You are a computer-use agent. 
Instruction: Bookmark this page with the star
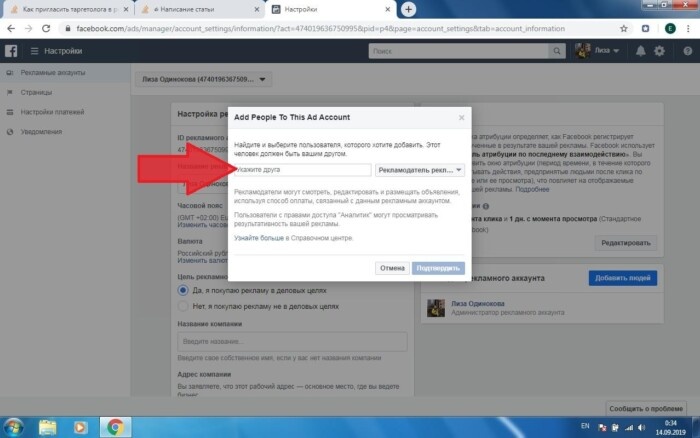(x=624, y=29)
